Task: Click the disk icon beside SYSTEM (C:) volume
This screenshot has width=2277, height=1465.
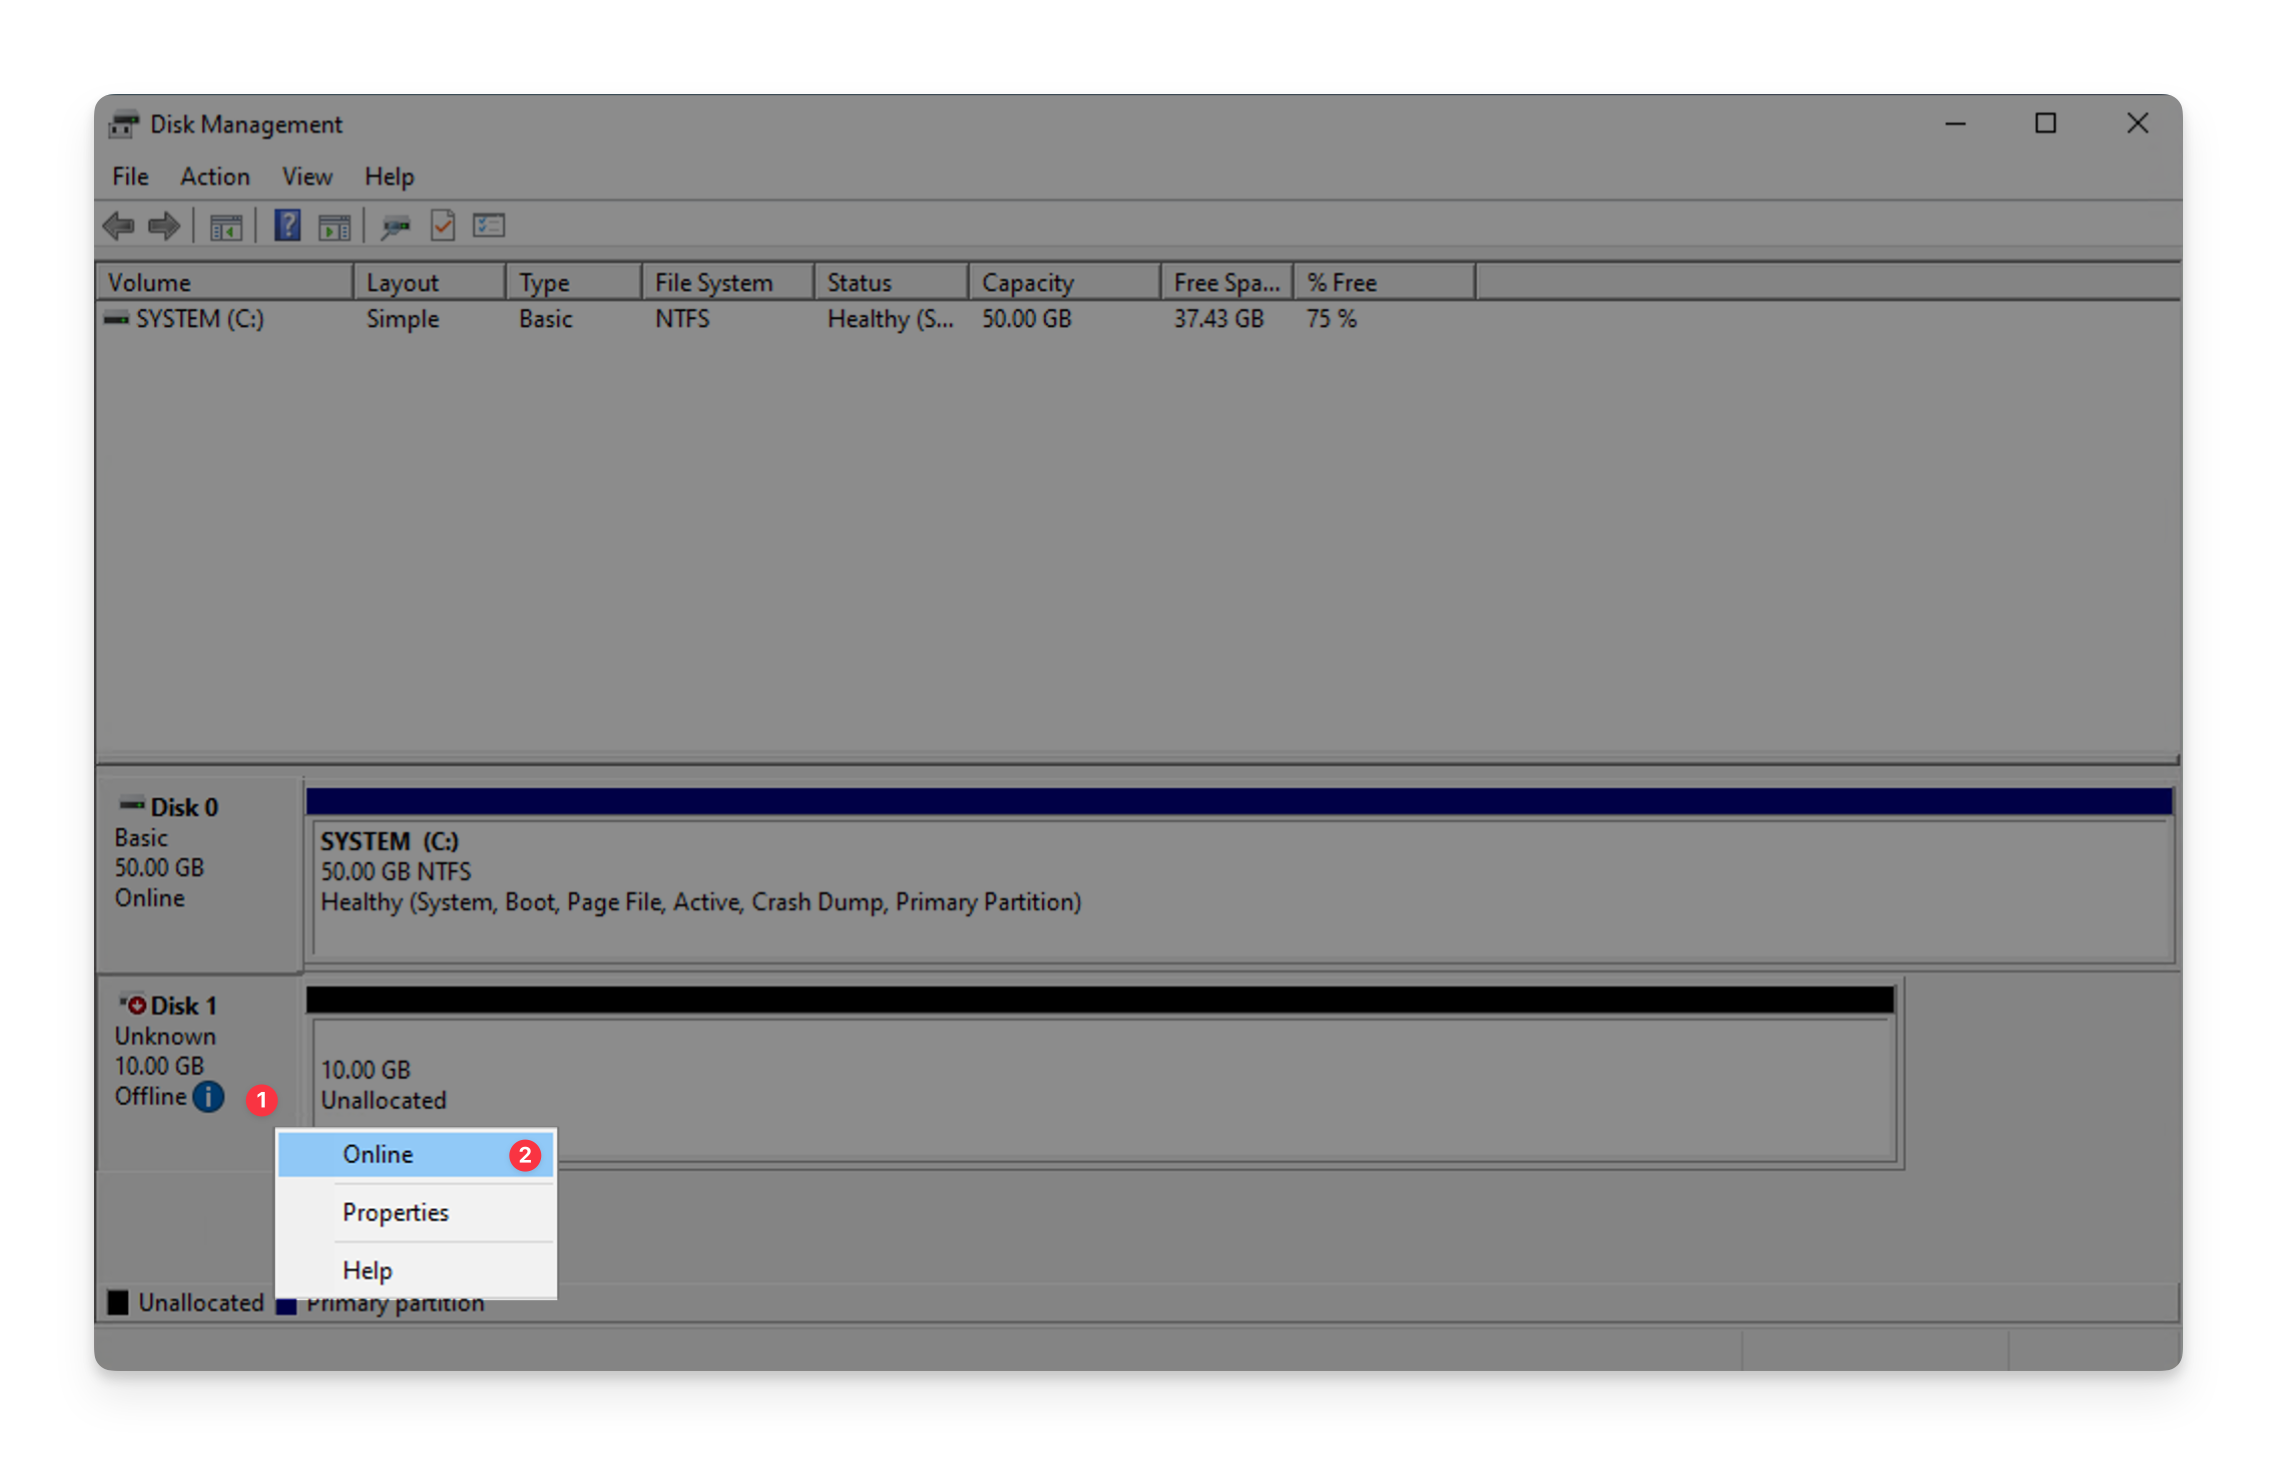Action: 116,318
